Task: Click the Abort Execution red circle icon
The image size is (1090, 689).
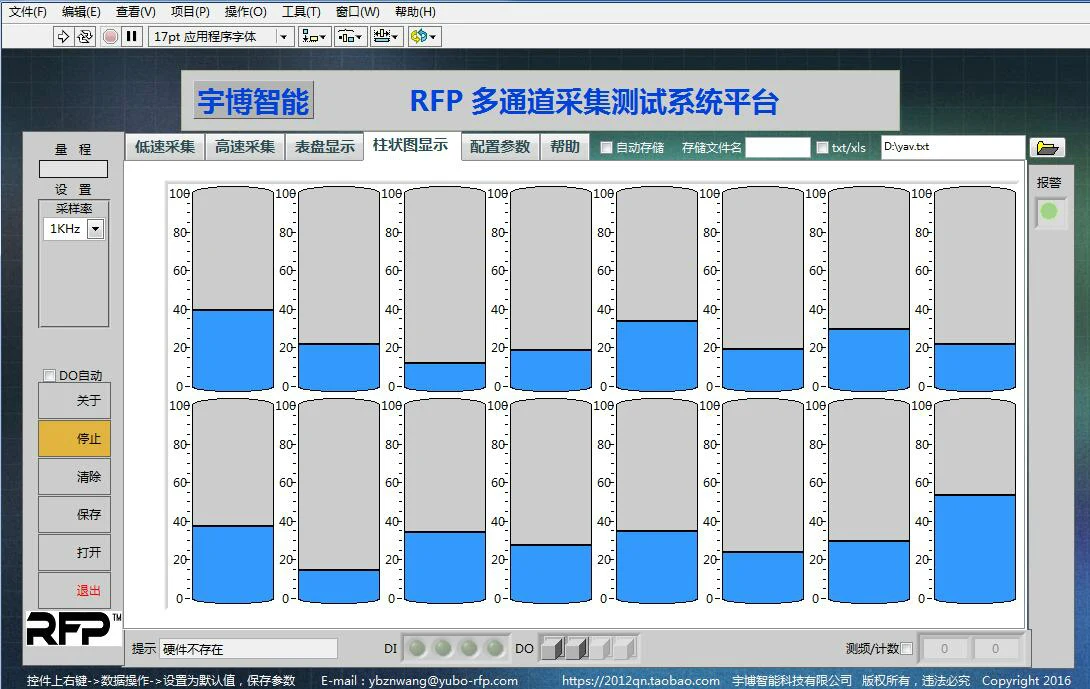Action: (x=110, y=36)
